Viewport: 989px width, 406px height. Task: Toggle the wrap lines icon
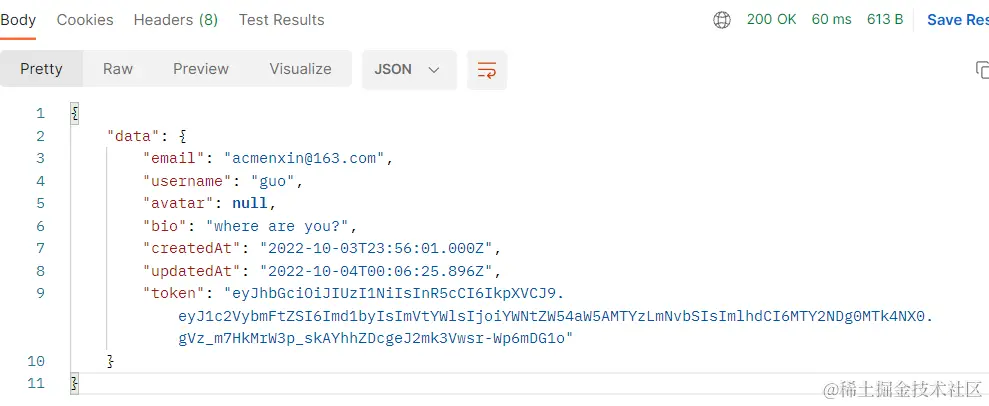[x=487, y=69]
